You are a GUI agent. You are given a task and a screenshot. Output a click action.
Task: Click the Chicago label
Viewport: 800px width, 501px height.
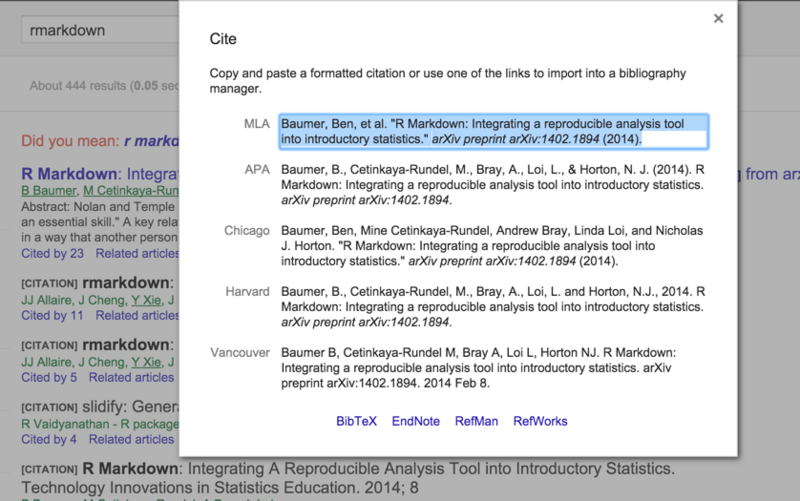click(247, 231)
